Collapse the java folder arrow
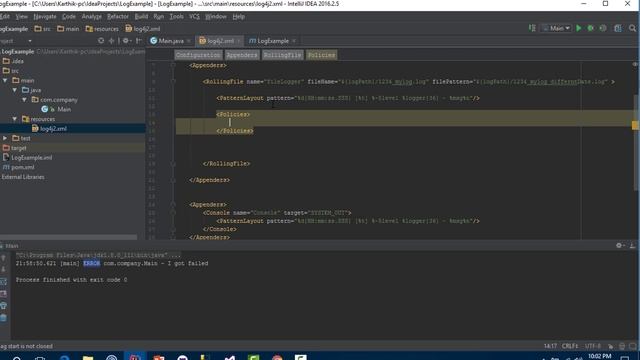Viewport: 640px width, 360px height. pos(15,90)
